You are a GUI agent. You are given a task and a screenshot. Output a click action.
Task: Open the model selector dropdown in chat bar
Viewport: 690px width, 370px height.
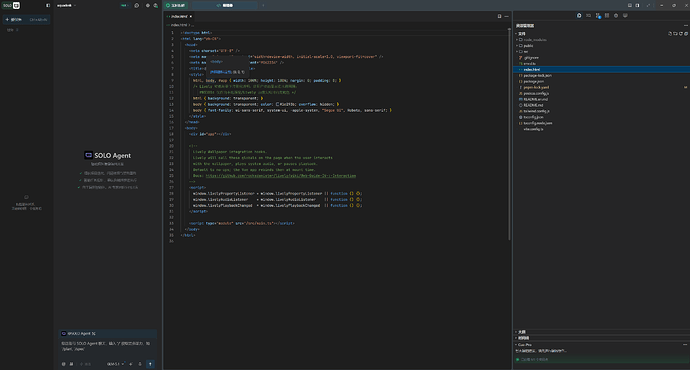tap(115, 364)
